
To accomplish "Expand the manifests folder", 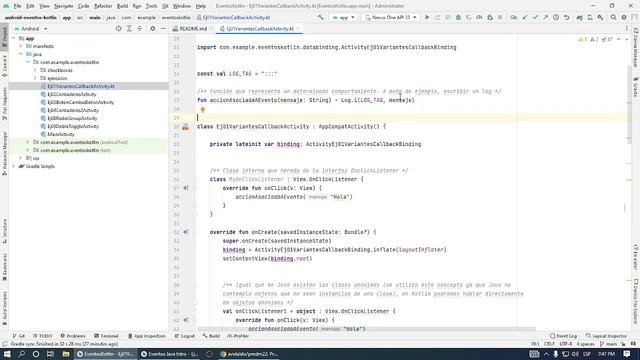I will point(21,46).
